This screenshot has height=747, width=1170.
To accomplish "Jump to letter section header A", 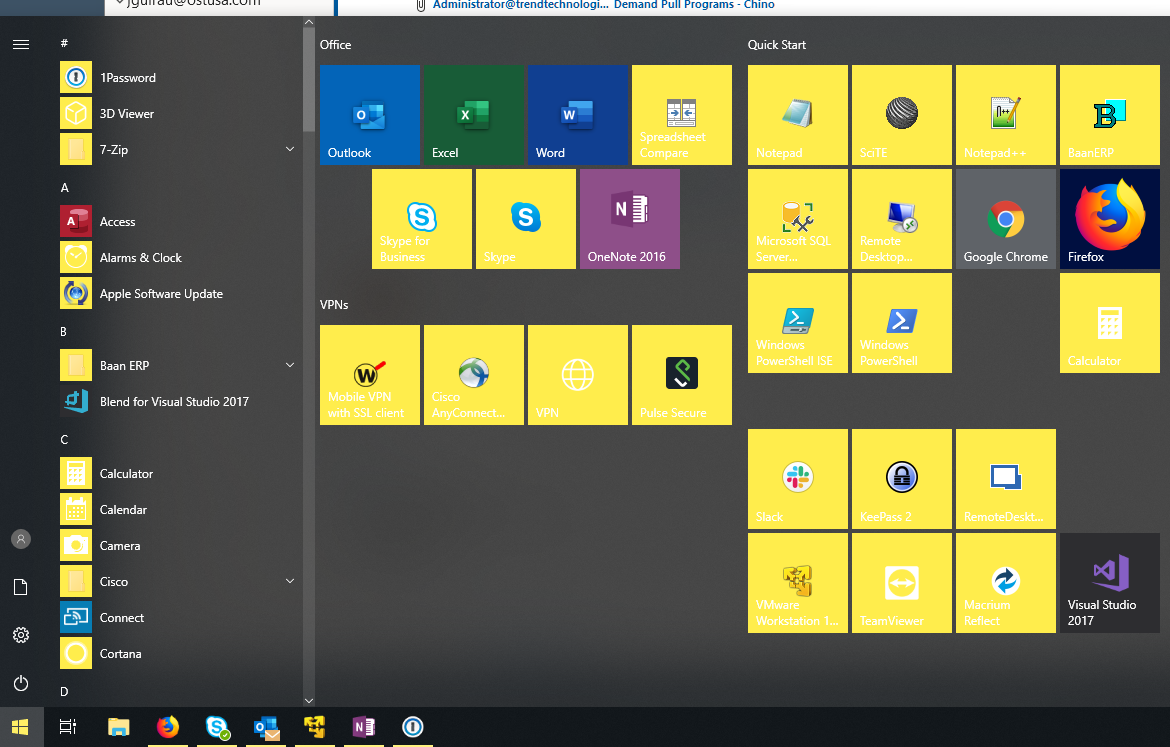I will [65, 188].
